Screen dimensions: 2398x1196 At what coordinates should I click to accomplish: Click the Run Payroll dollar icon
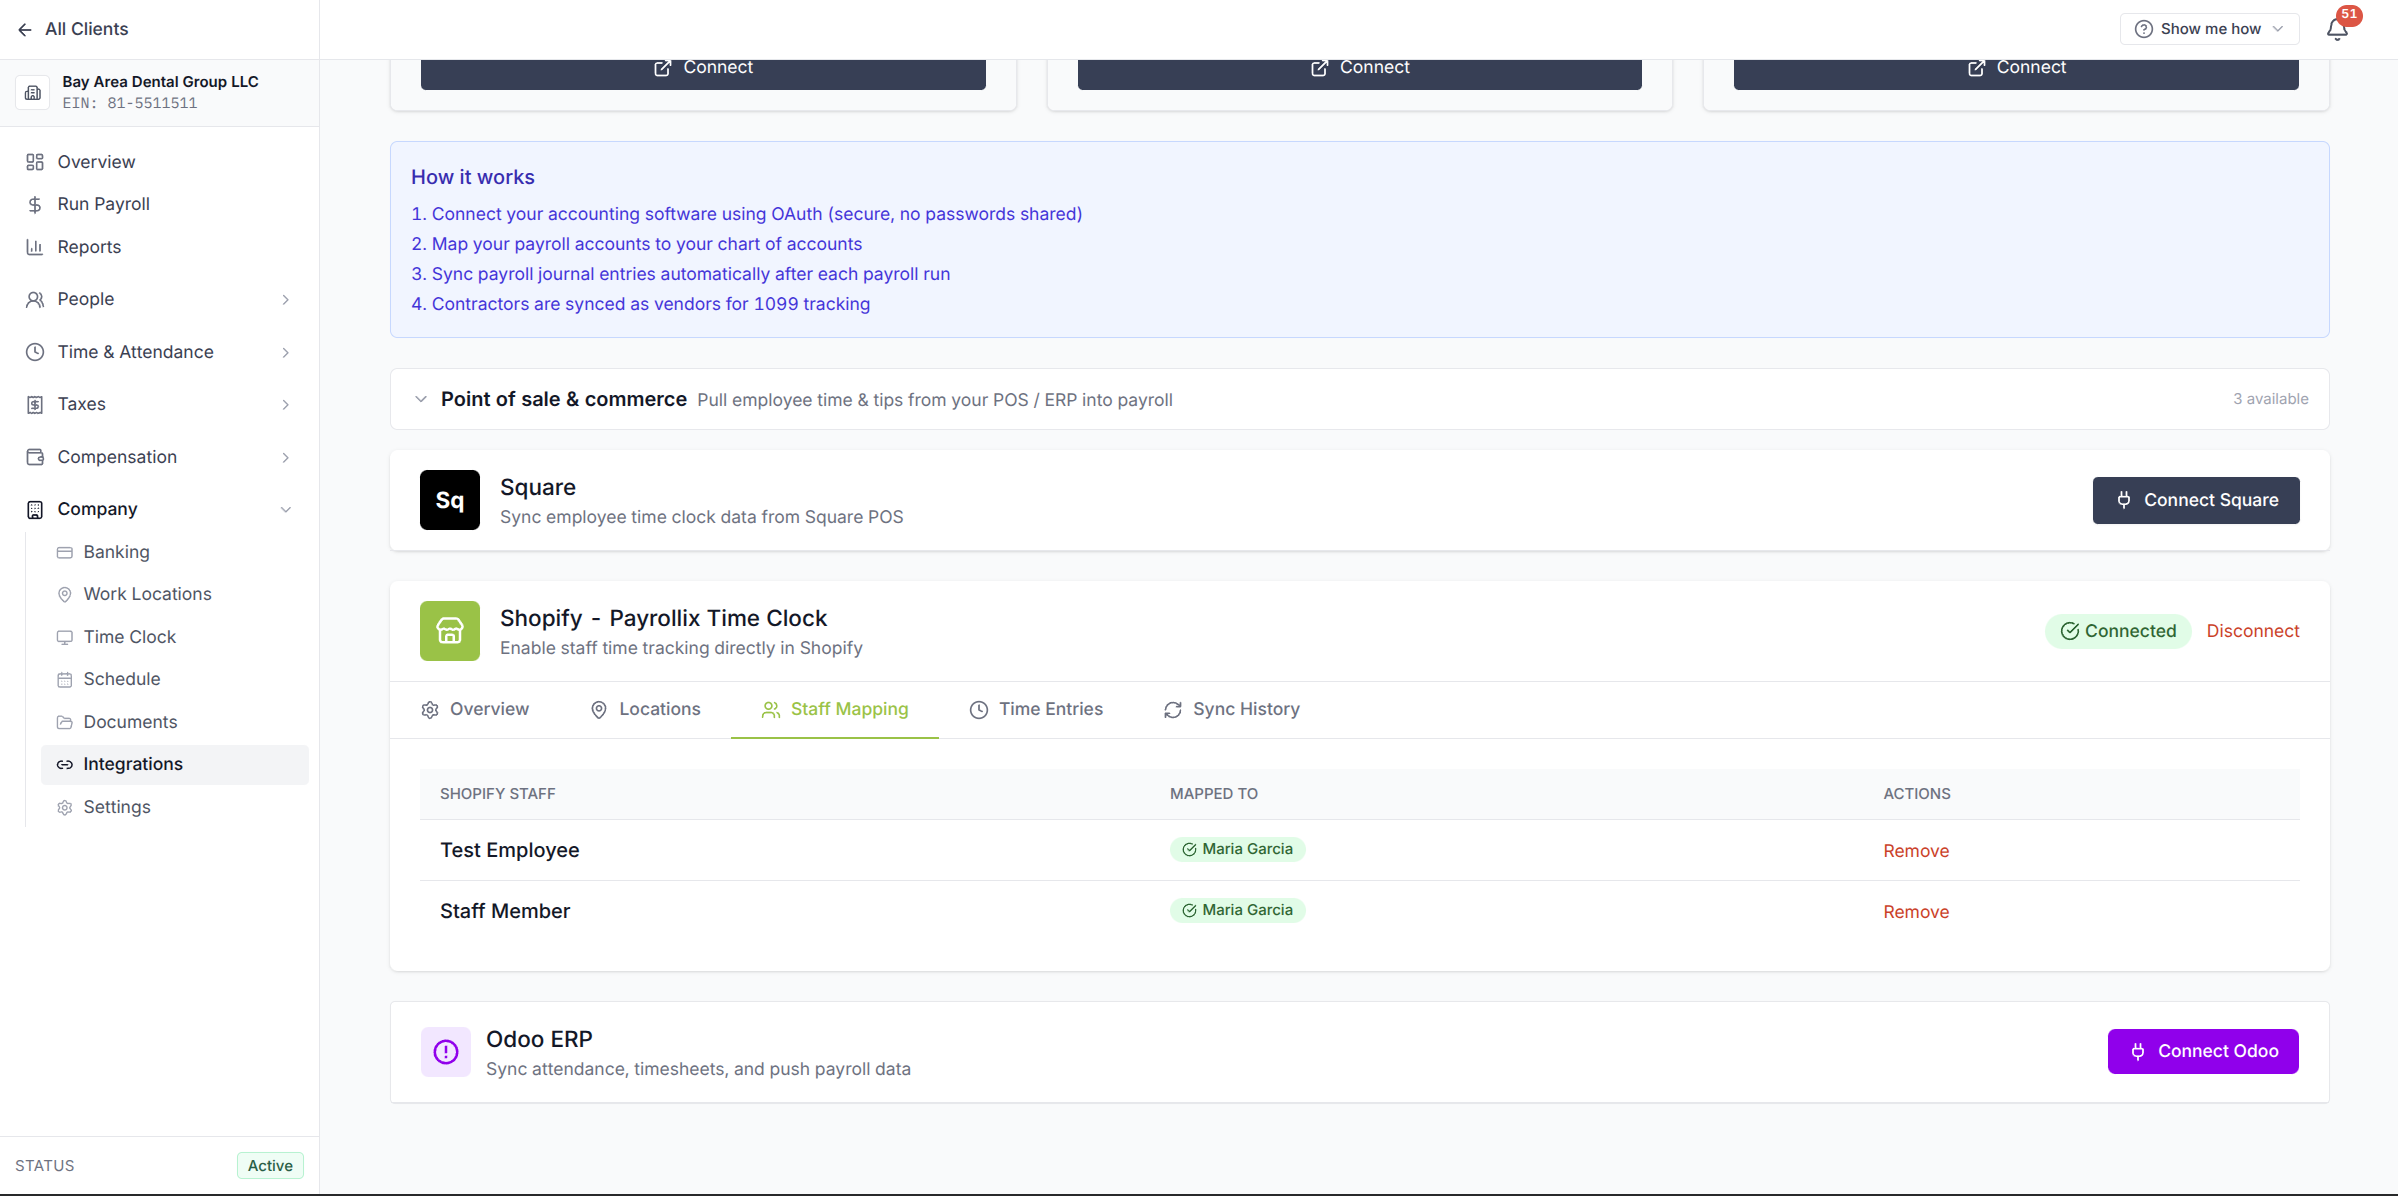(35, 204)
